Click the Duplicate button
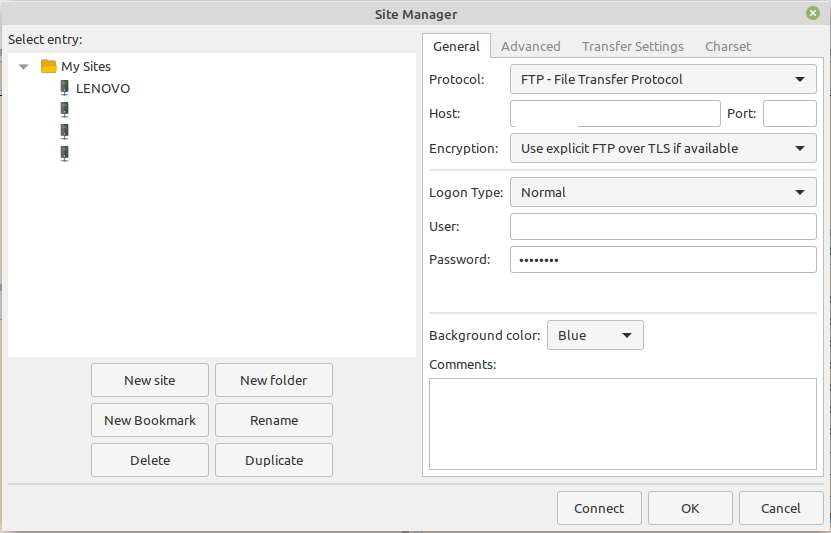Image resolution: width=831 pixels, height=533 pixels. coord(274,460)
